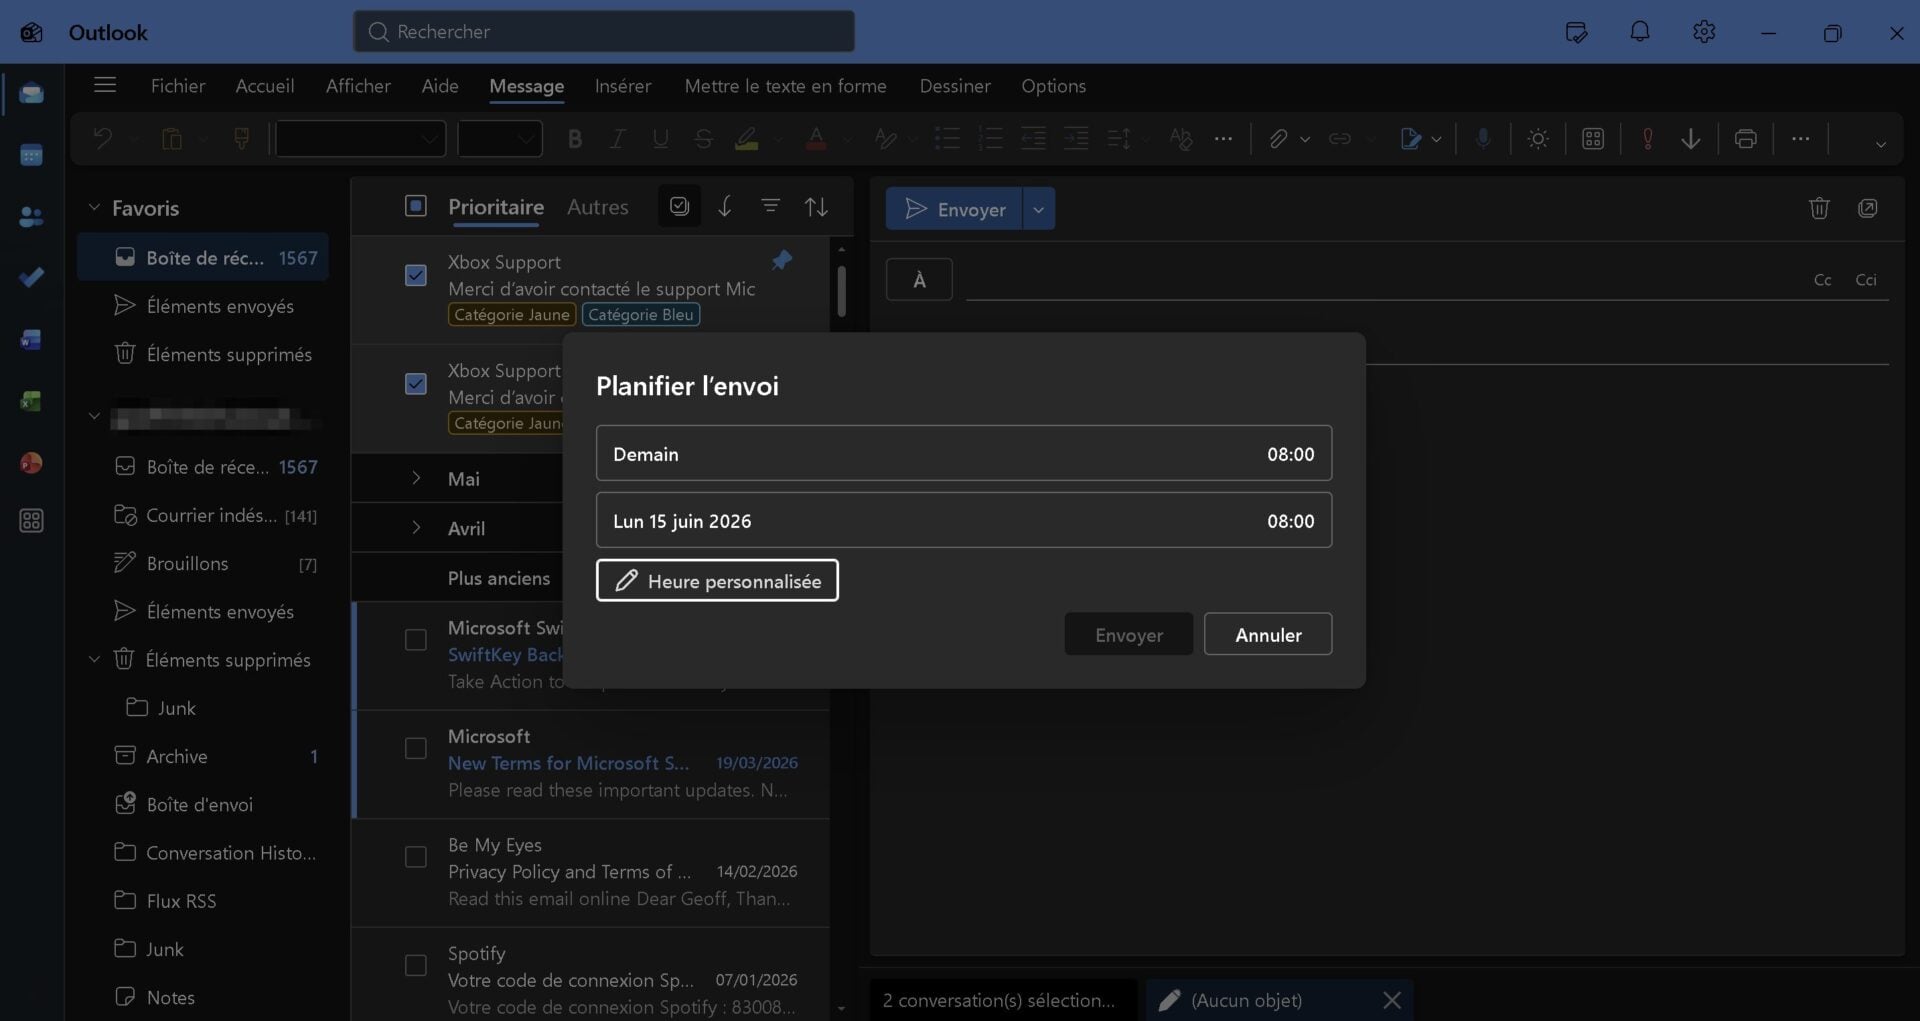Choose Demain 08:00 schedule option

pos(964,453)
